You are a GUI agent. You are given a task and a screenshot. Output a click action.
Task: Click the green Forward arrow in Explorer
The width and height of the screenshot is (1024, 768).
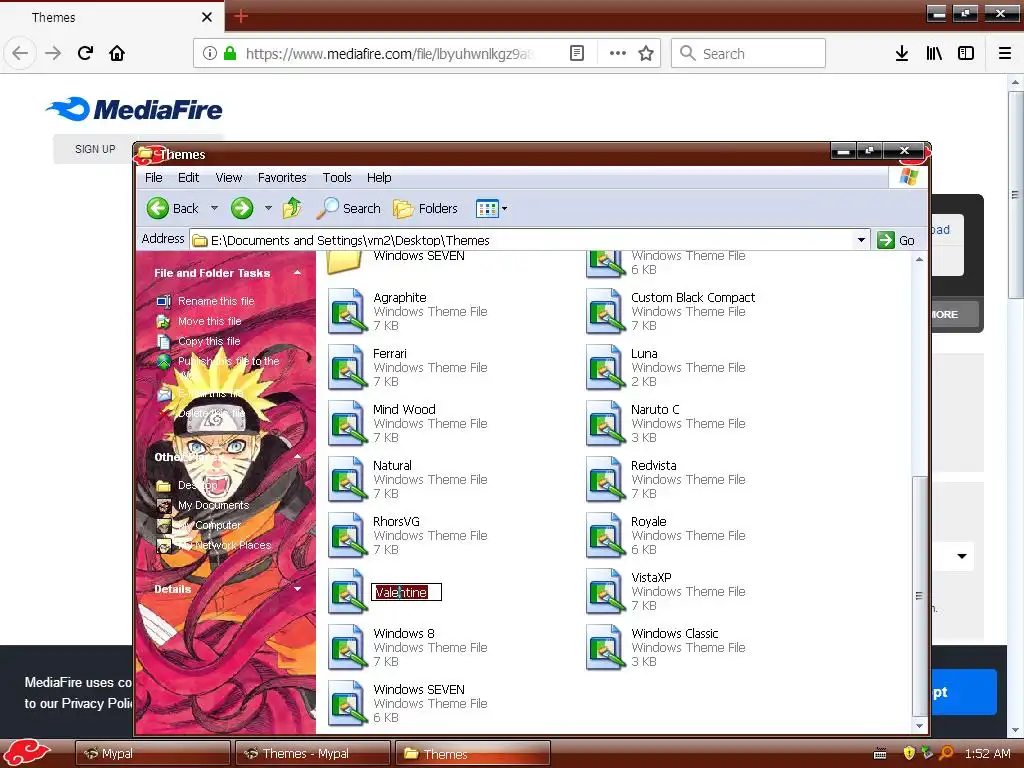click(242, 208)
